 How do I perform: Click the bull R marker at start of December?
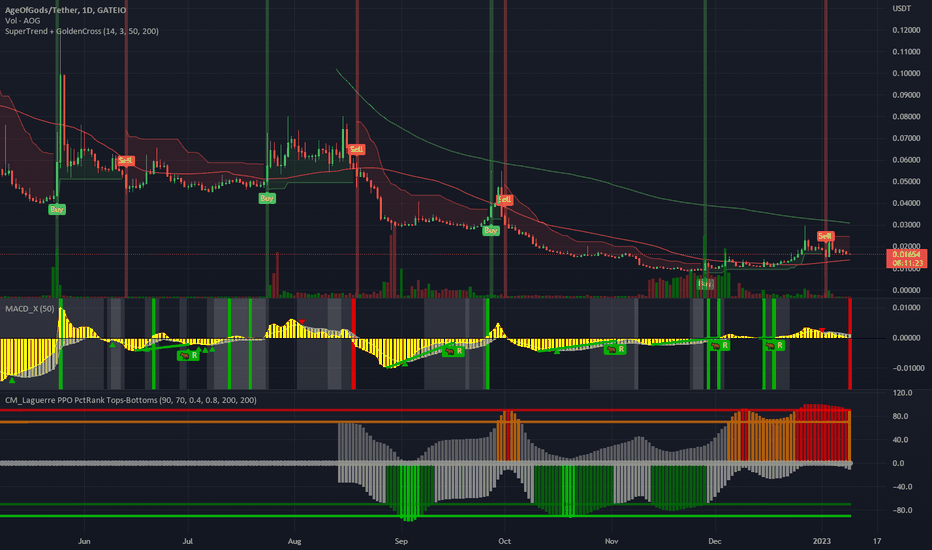(719, 345)
